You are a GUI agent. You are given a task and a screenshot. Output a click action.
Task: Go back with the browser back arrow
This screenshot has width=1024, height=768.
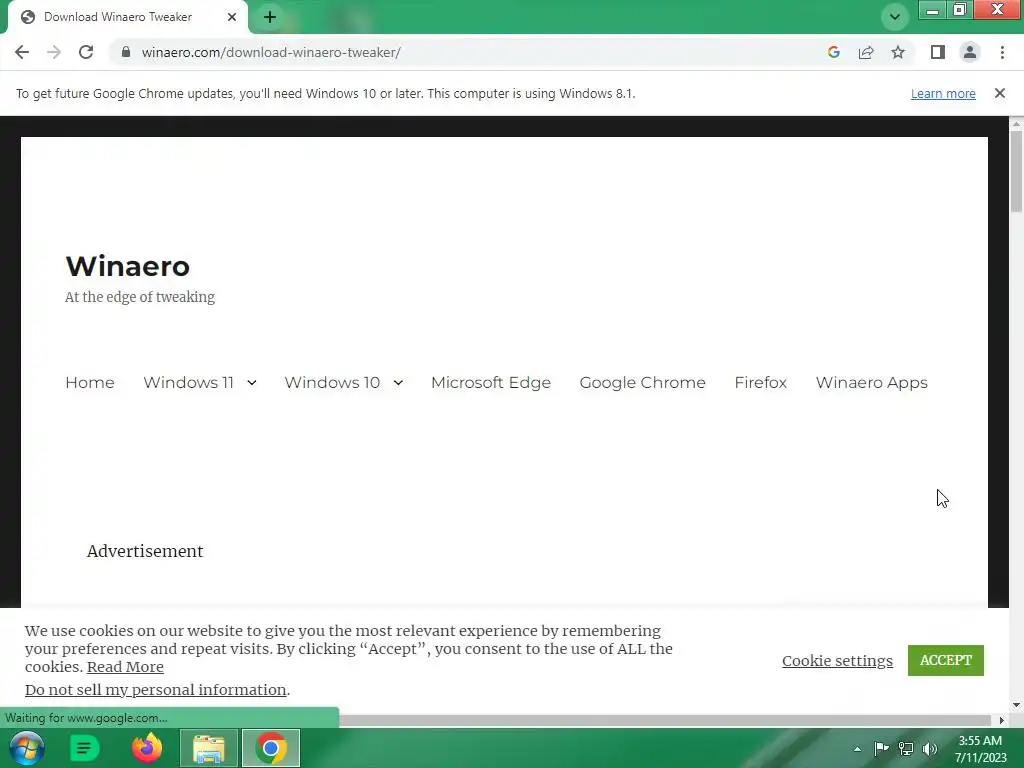click(x=22, y=52)
